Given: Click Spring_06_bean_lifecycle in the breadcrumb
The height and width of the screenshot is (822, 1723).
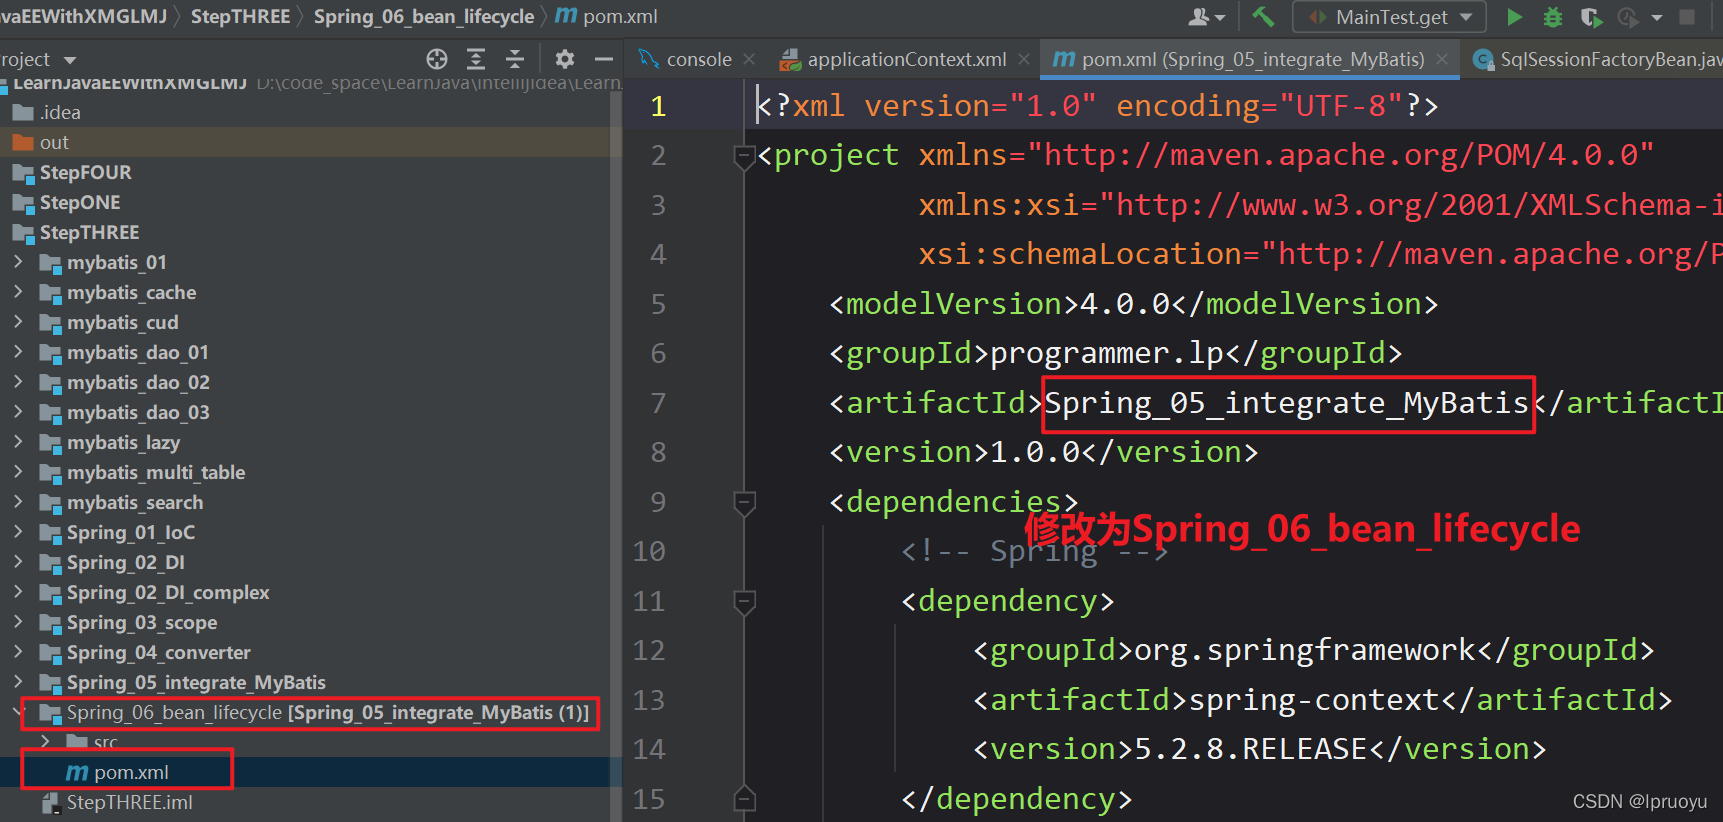Looking at the screenshot, I should click(424, 17).
